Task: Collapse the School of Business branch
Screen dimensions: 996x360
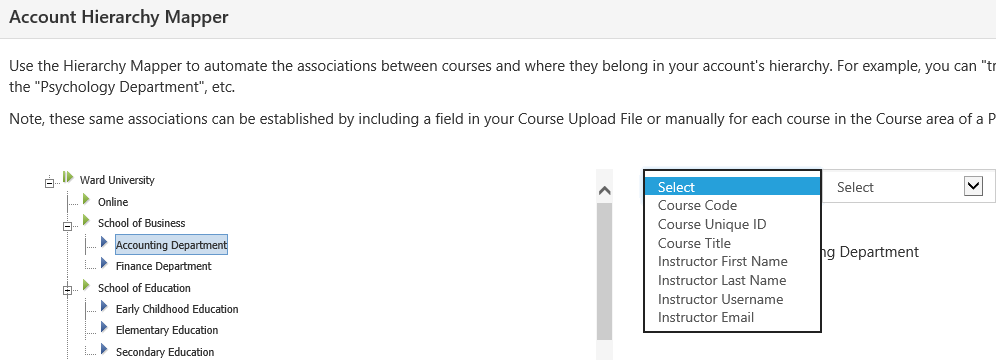Action: click(67, 226)
